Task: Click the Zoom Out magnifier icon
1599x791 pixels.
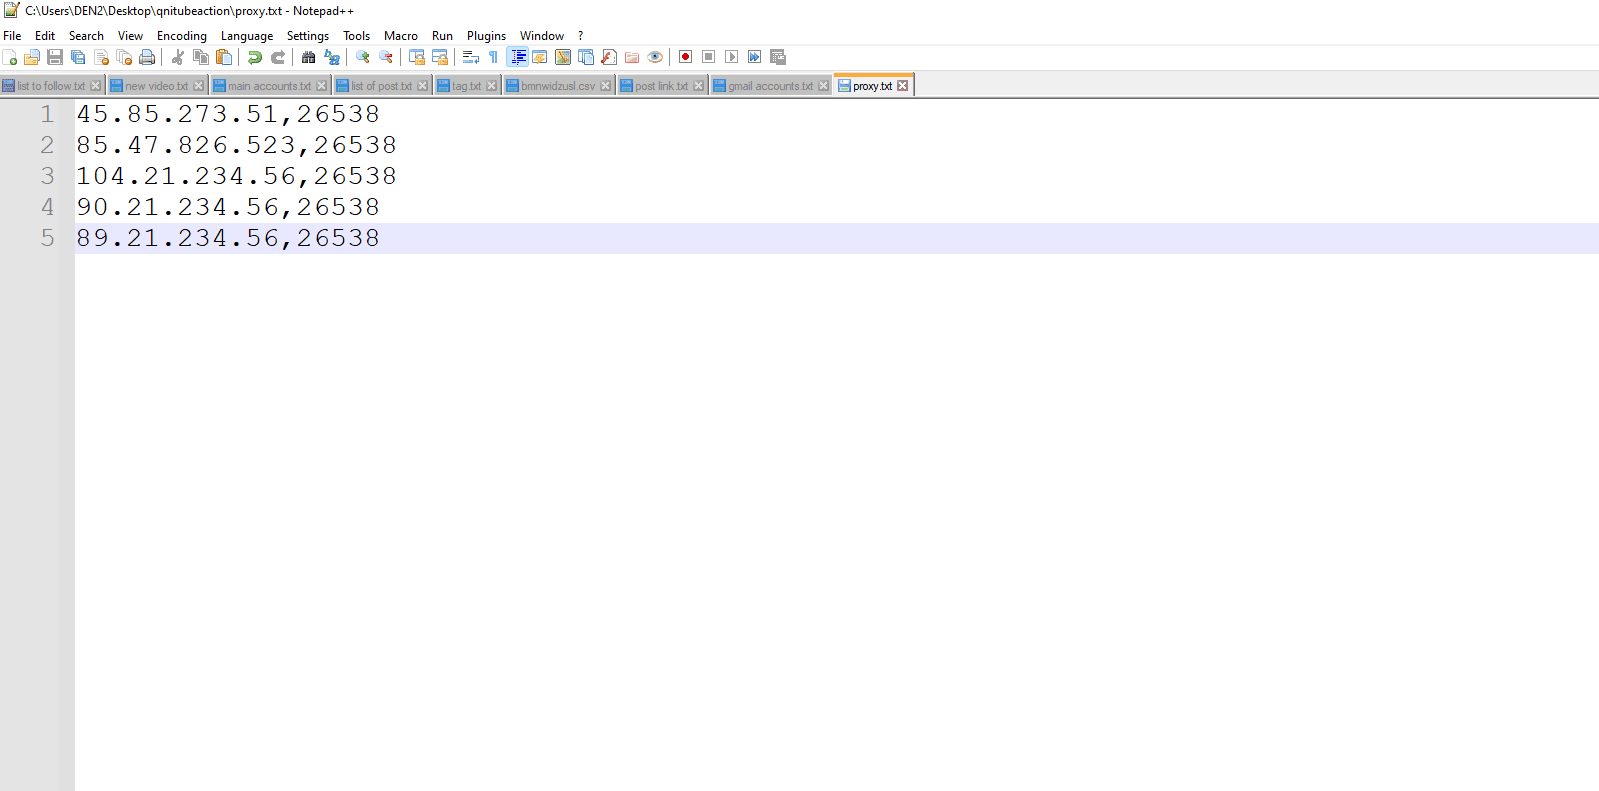Action: tap(386, 57)
